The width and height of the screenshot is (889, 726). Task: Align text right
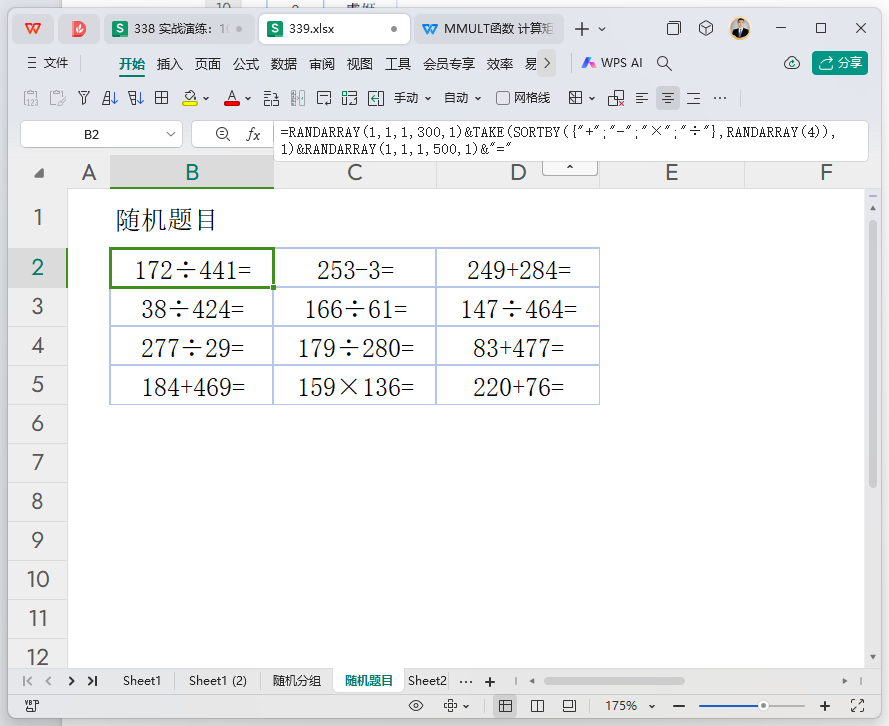tap(693, 98)
